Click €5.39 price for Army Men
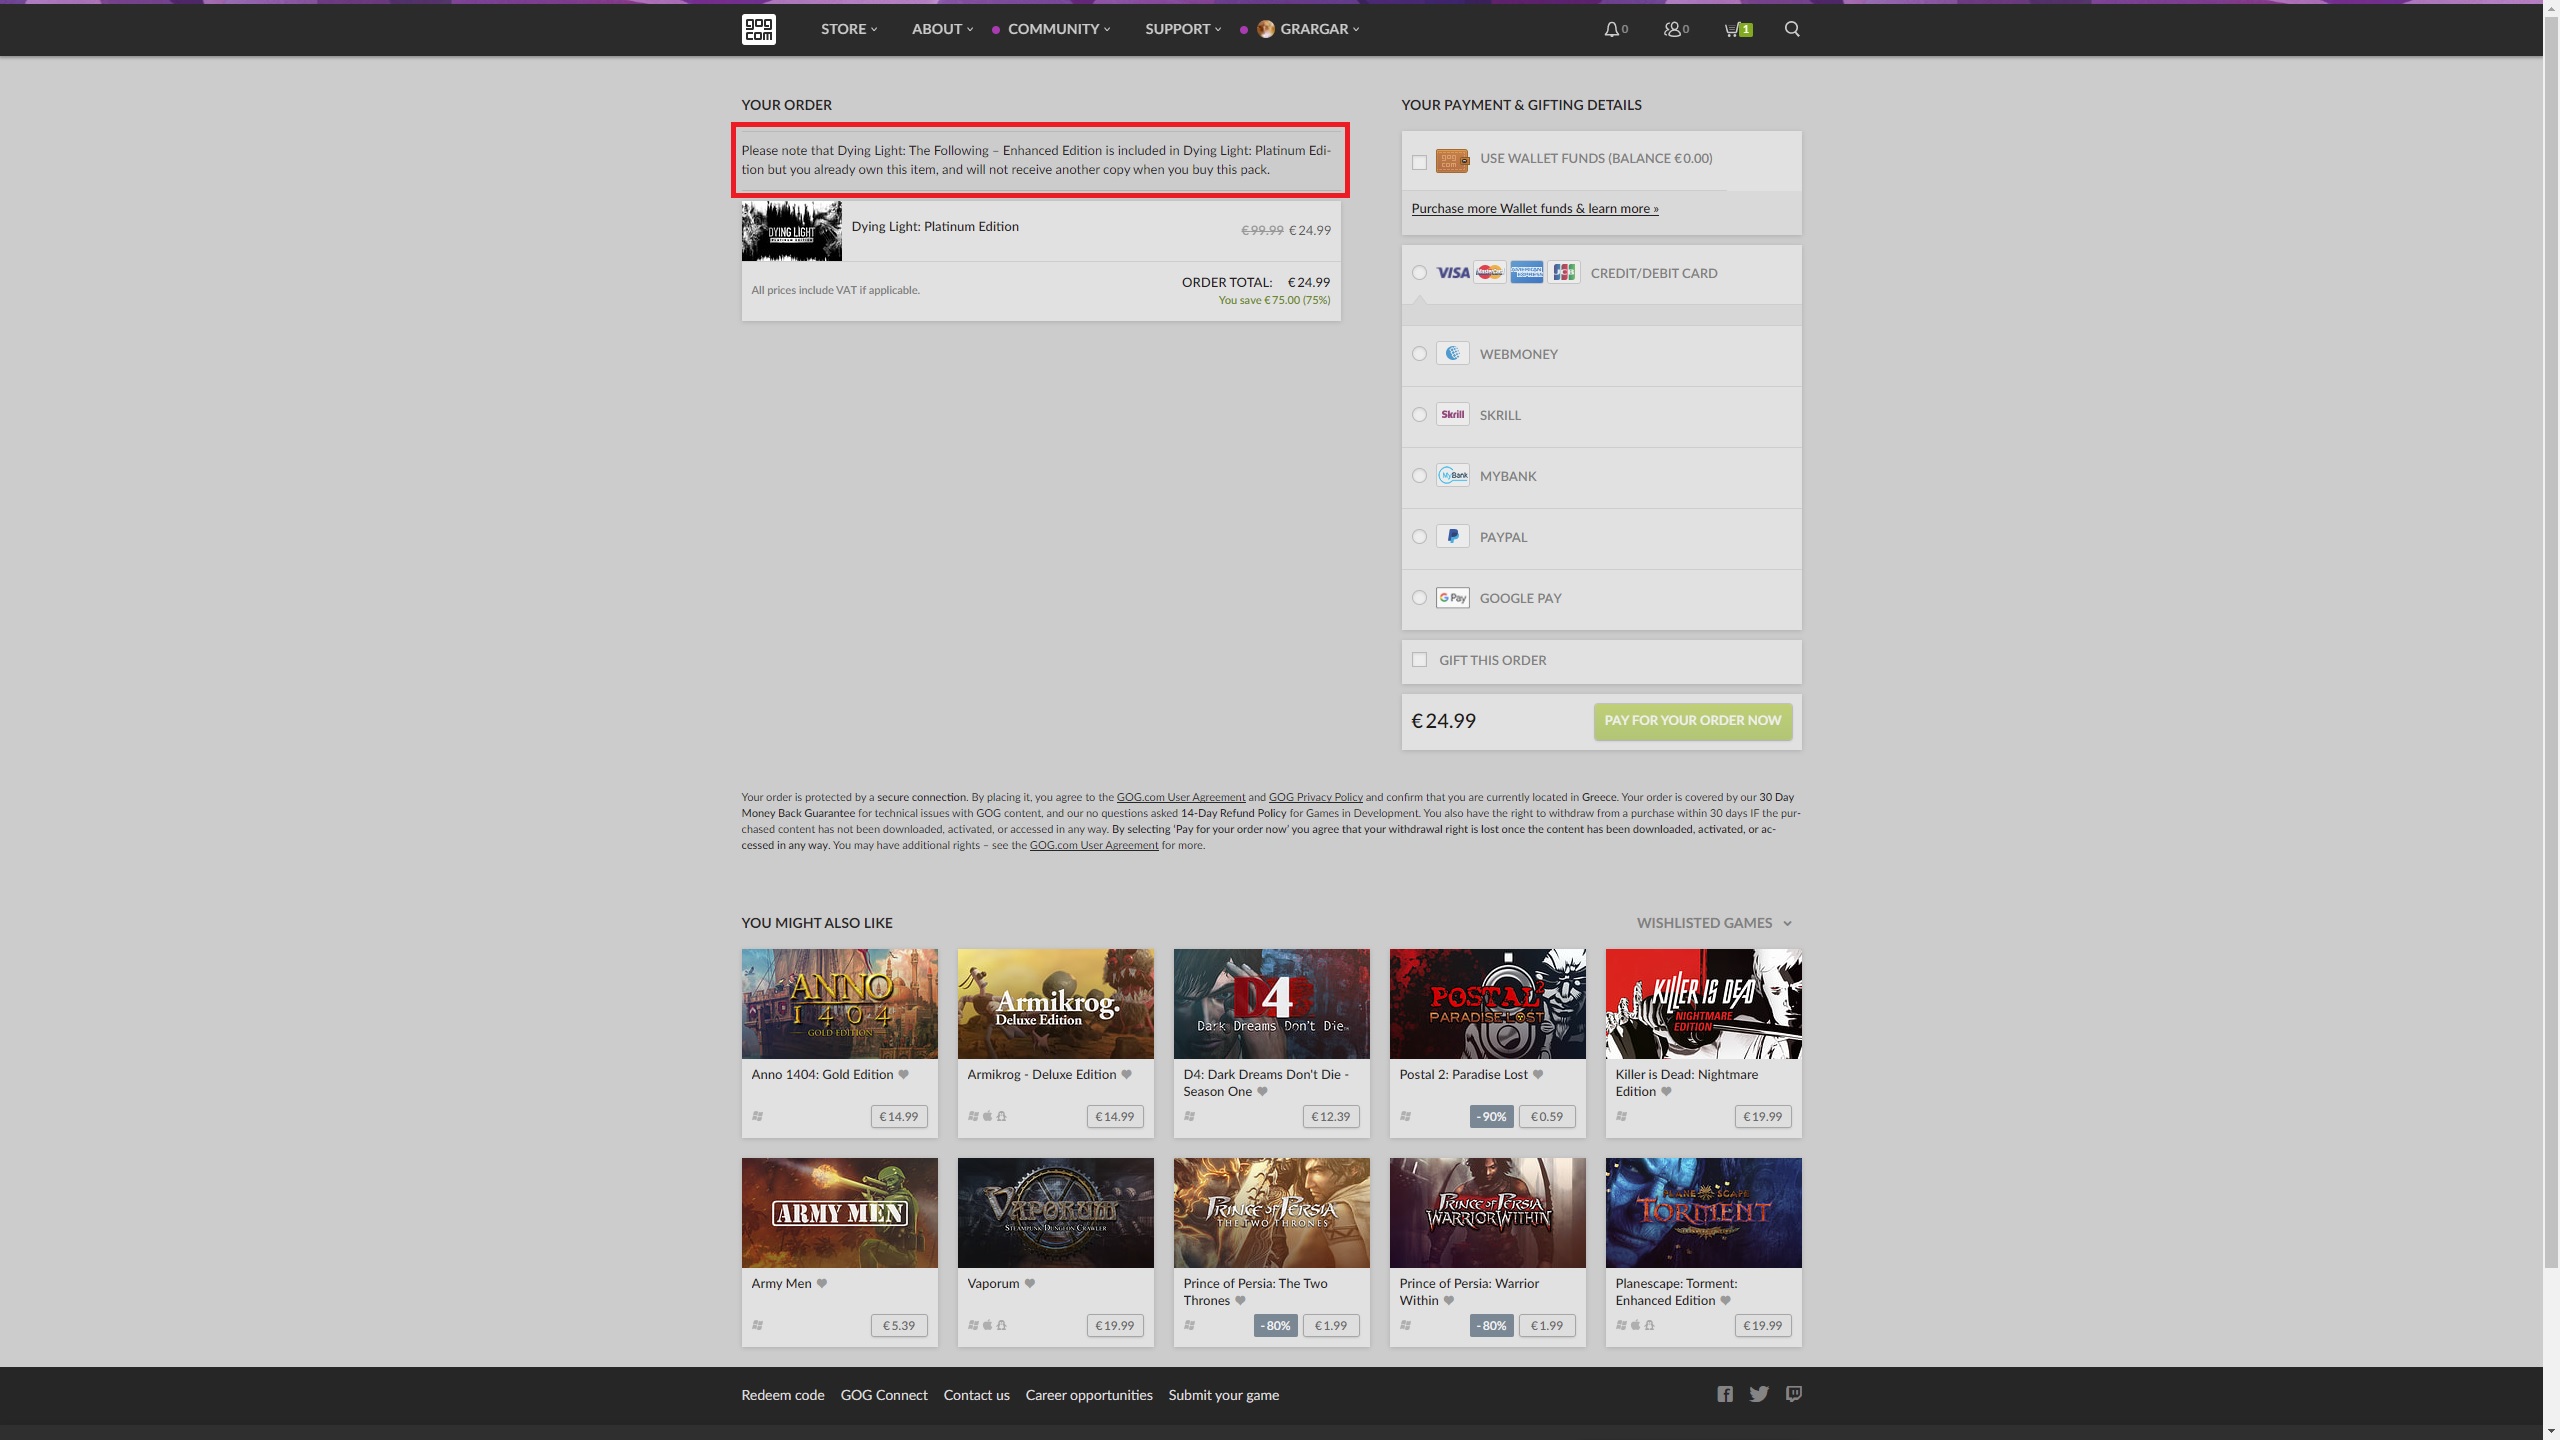This screenshot has height=1440, width=2560. (x=898, y=1325)
